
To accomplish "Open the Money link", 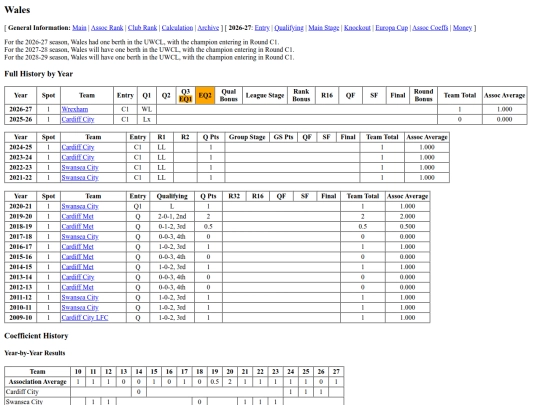I will pos(462,28).
